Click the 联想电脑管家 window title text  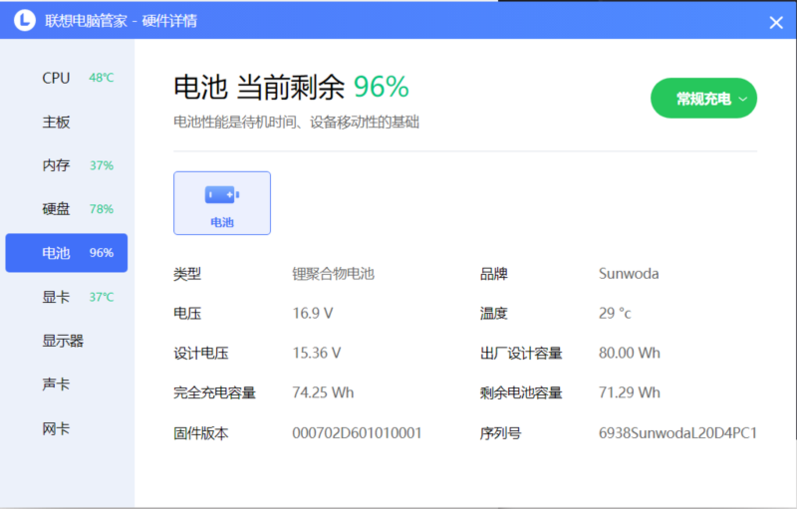(86, 21)
